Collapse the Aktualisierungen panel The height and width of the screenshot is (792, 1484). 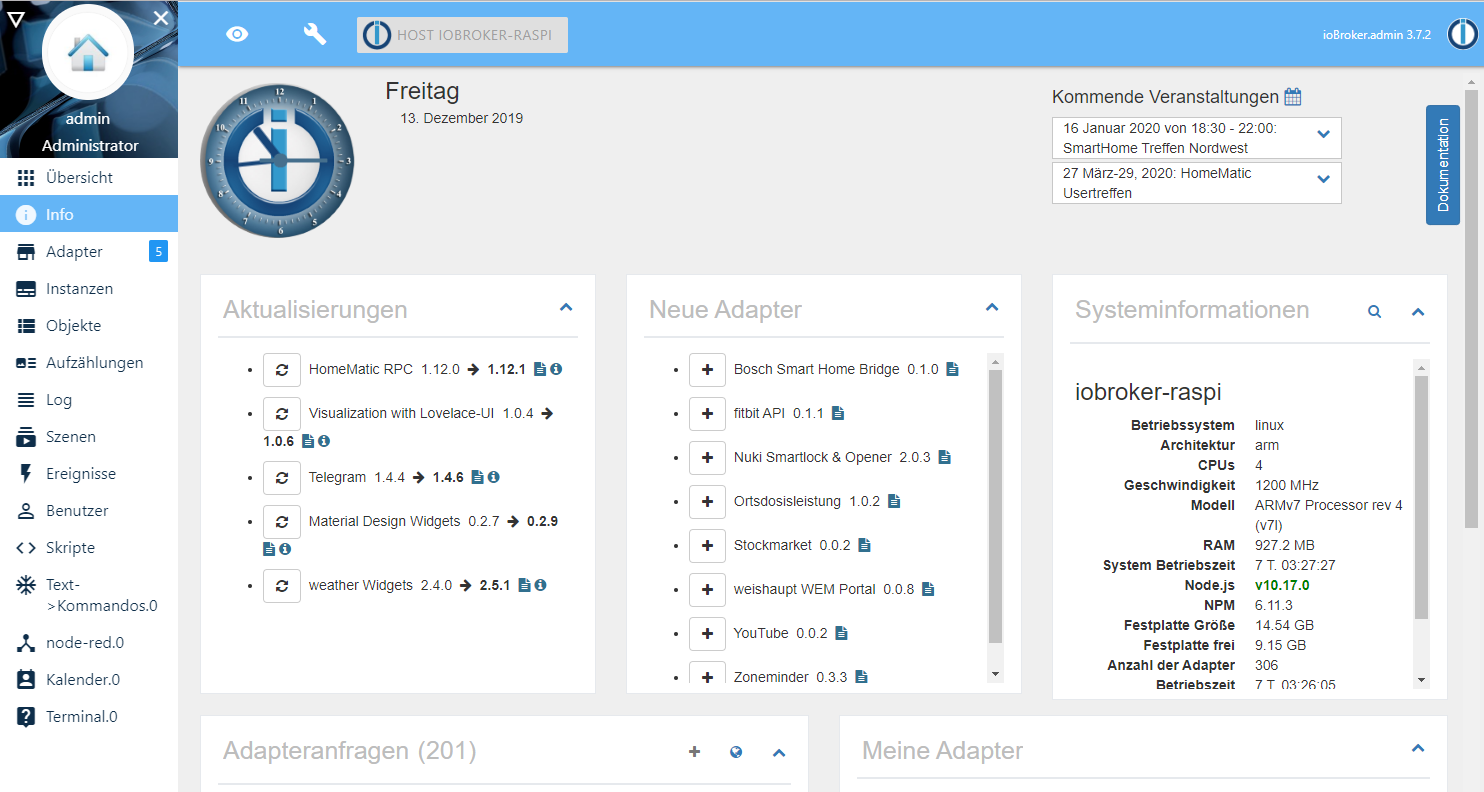point(566,308)
